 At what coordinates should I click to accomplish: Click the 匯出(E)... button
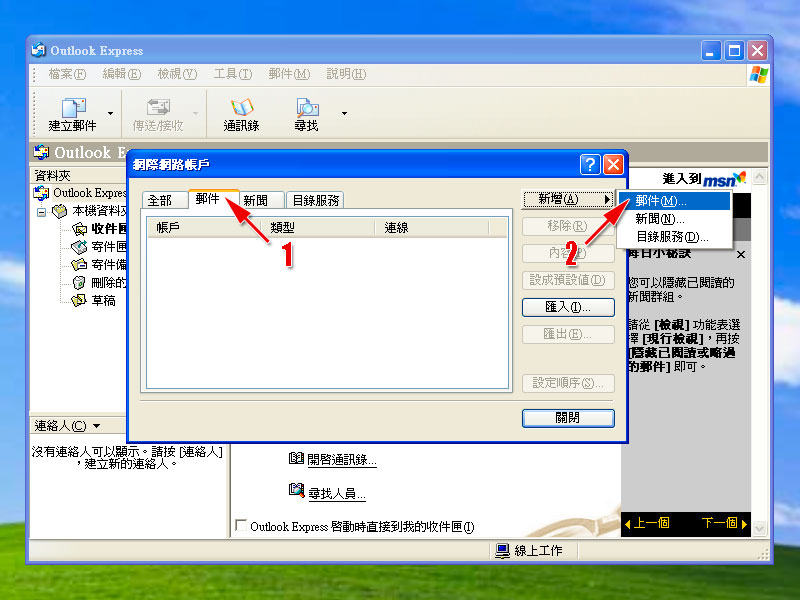568,334
